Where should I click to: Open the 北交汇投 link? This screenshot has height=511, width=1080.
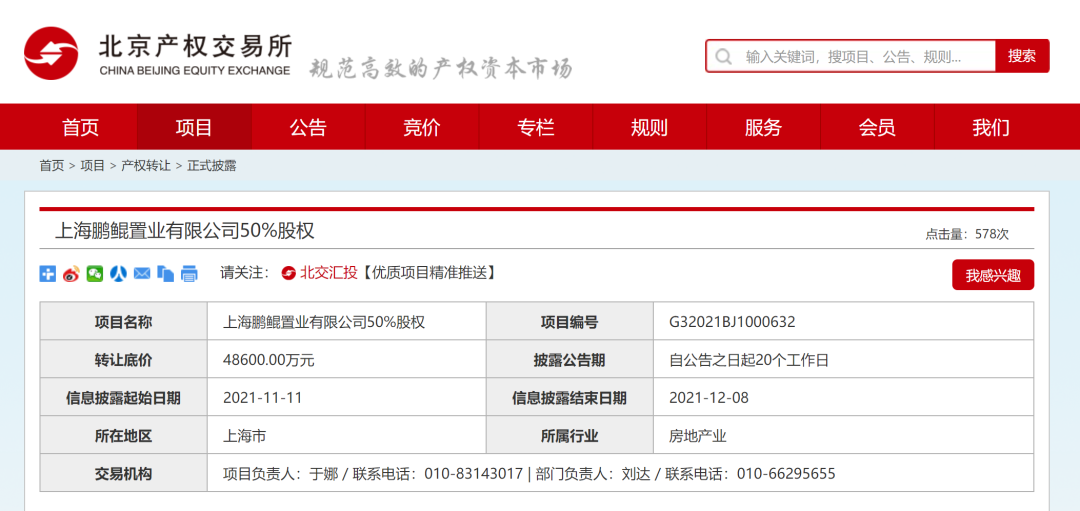pyautogui.click(x=329, y=273)
